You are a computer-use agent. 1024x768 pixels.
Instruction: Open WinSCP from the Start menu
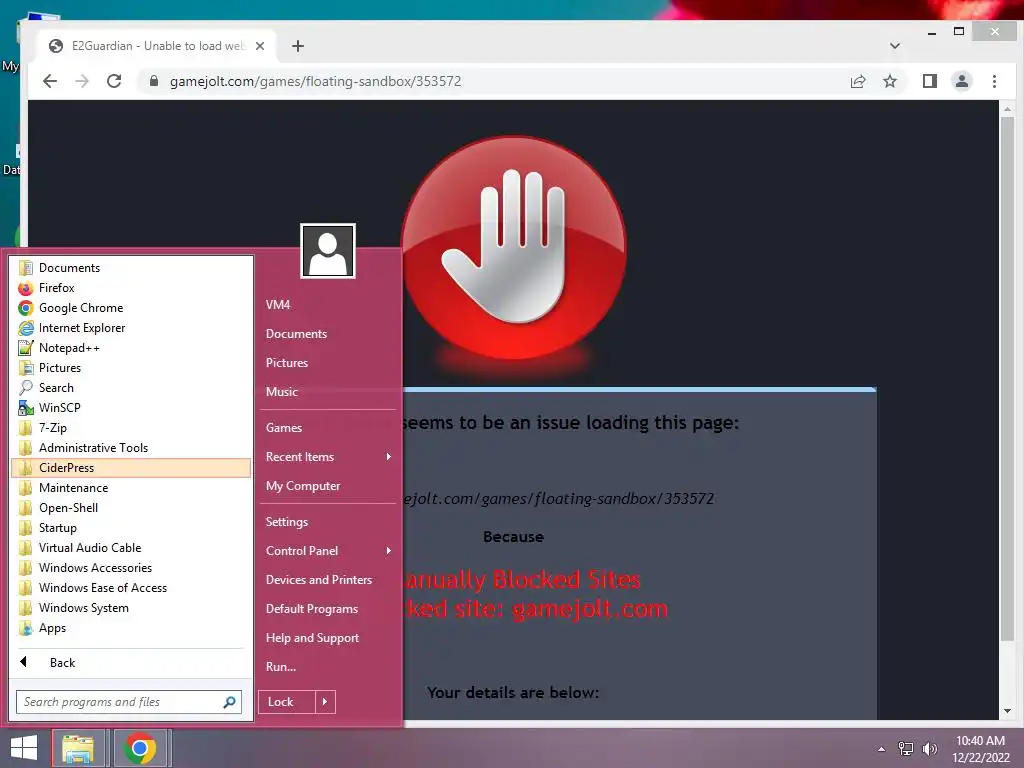point(131,408)
